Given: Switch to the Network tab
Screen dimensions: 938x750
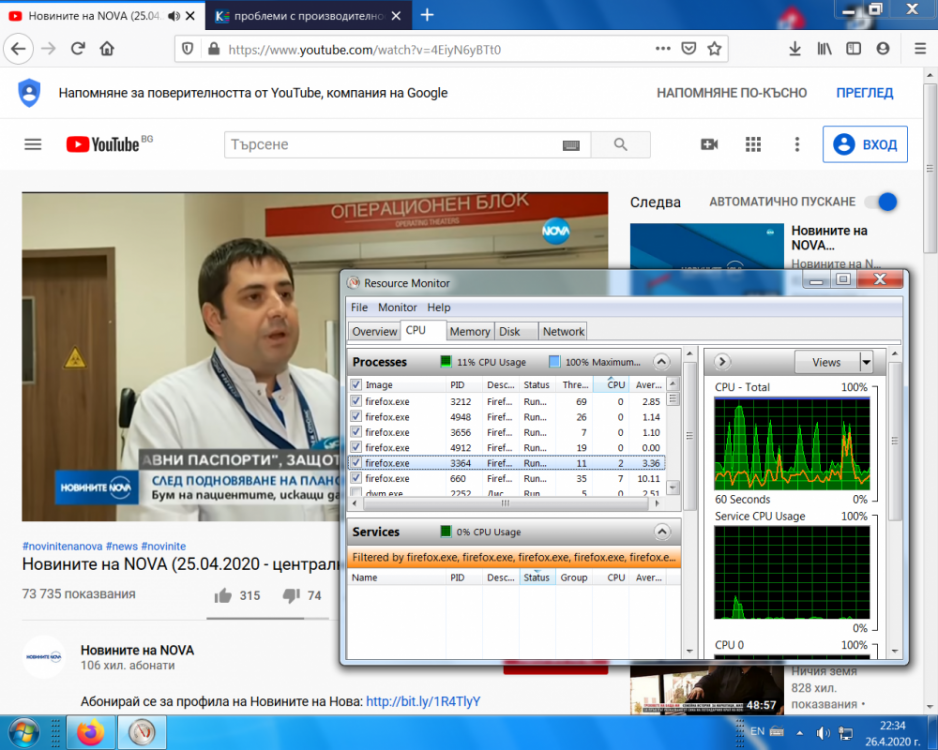Looking at the screenshot, I should coord(564,331).
